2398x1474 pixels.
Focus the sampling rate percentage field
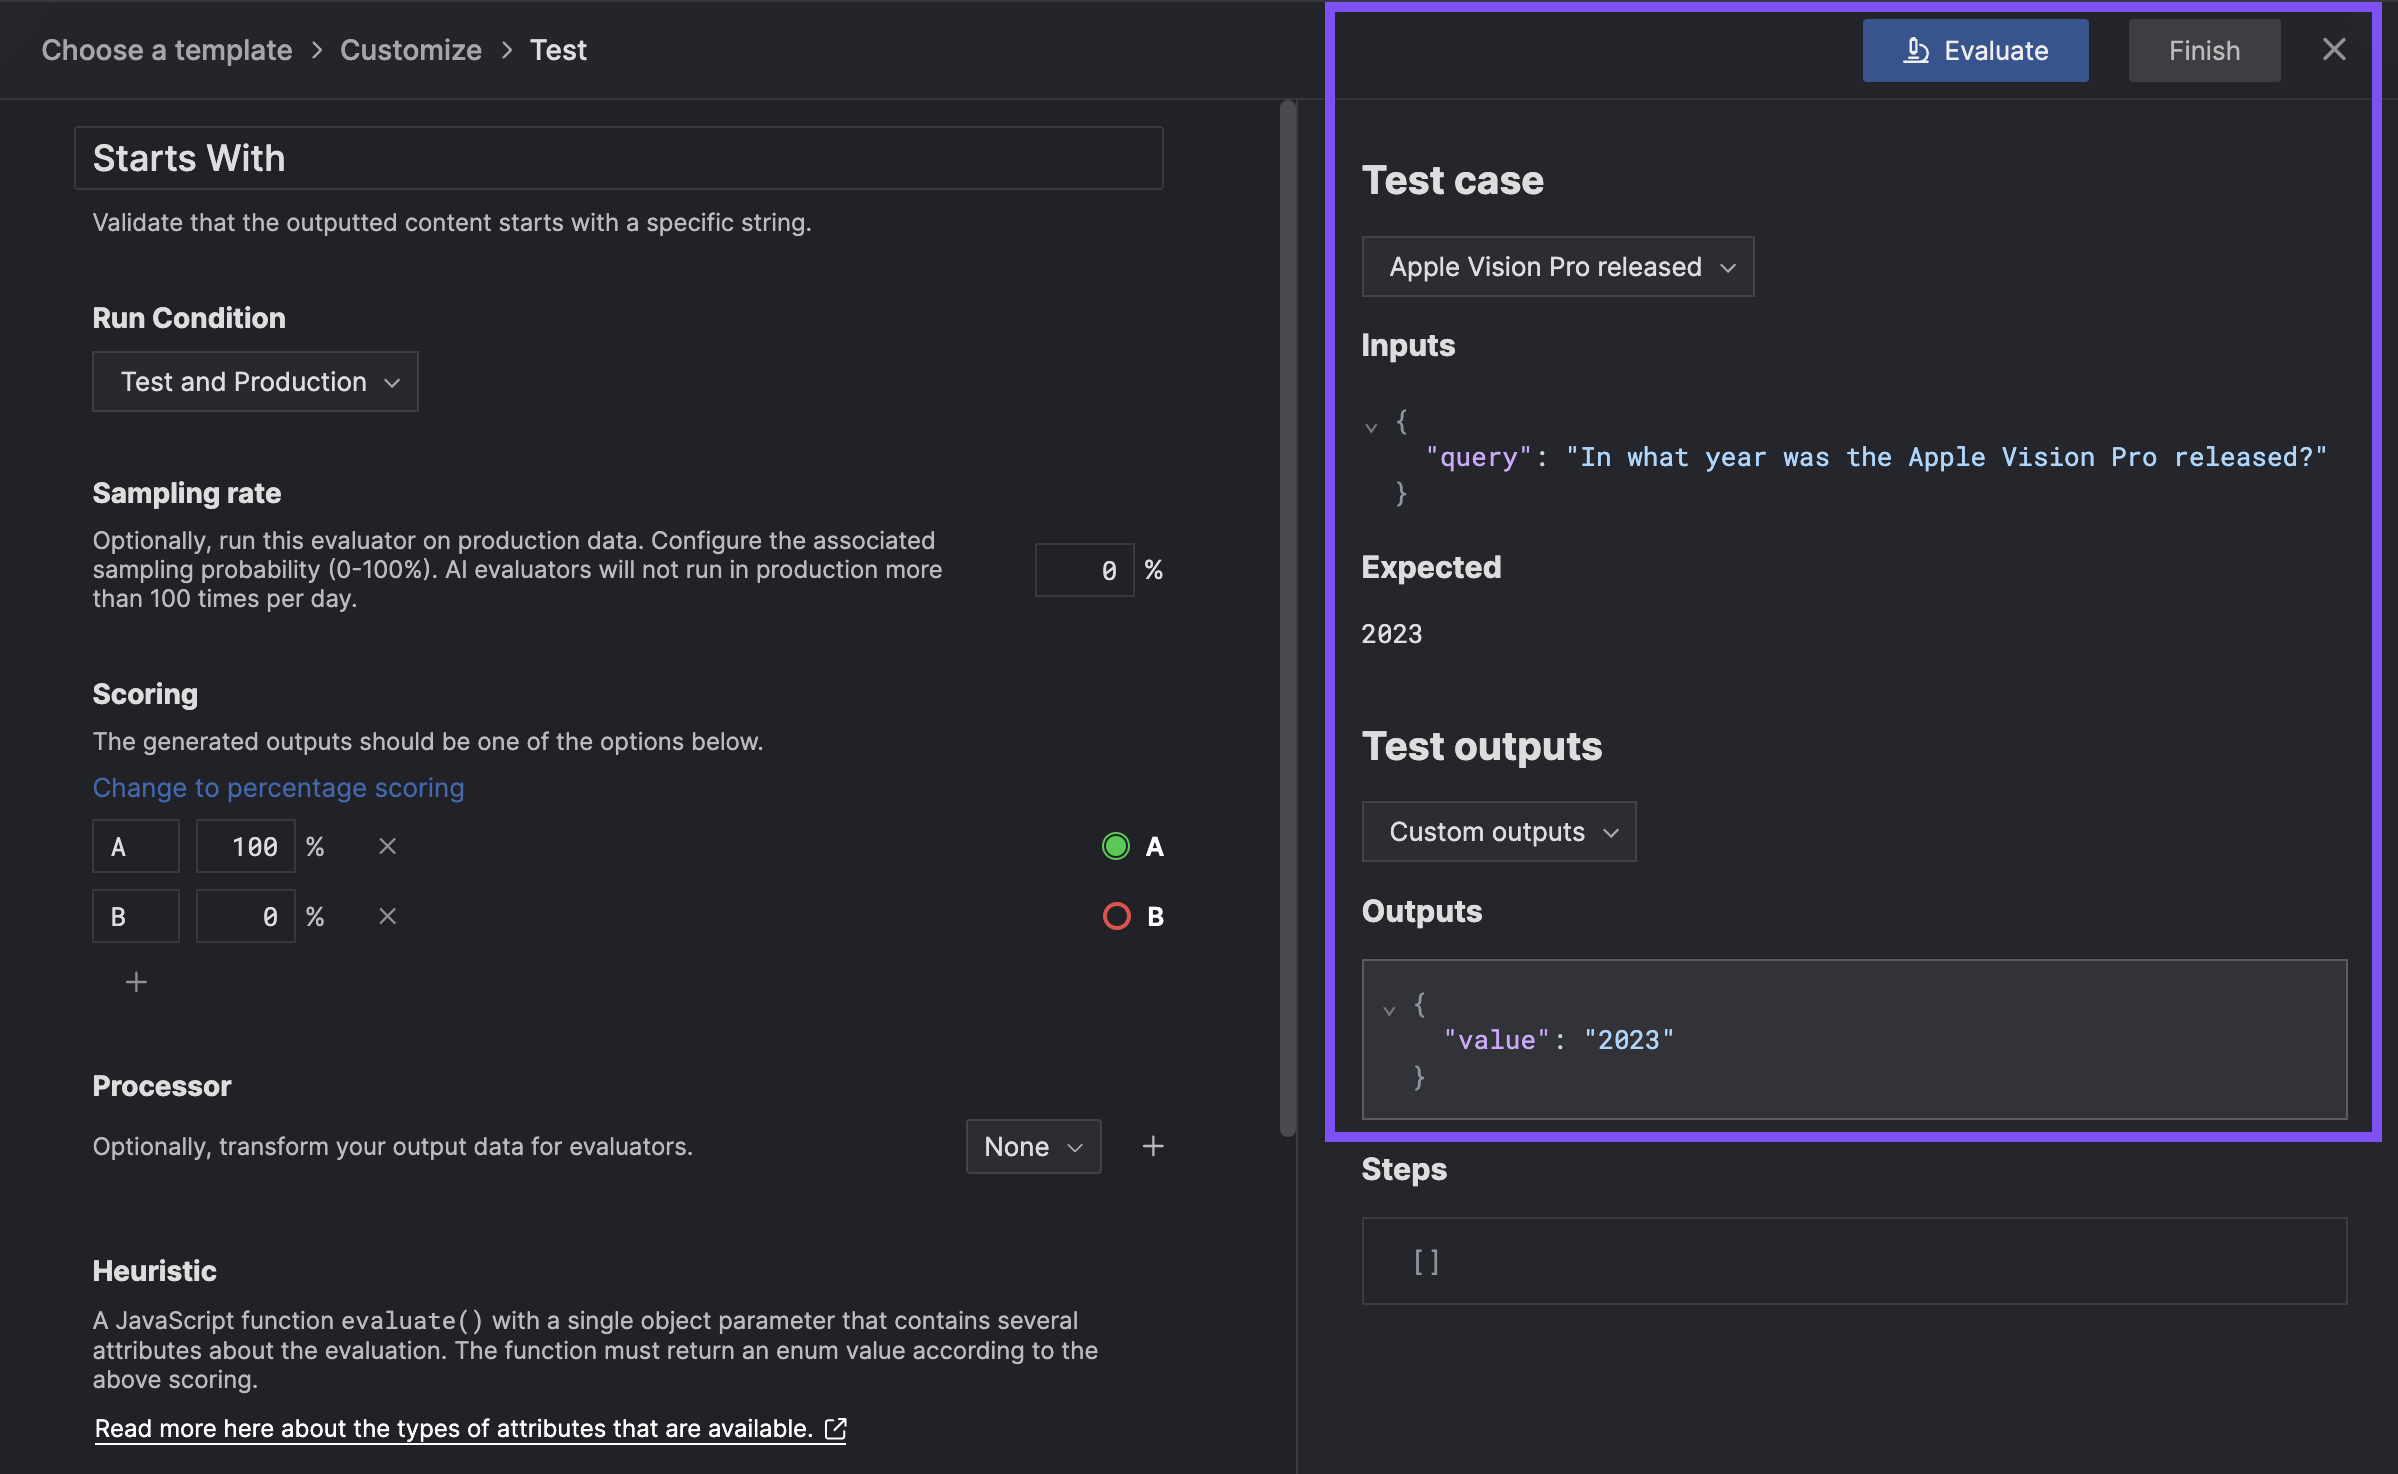[x=1084, y=570]
